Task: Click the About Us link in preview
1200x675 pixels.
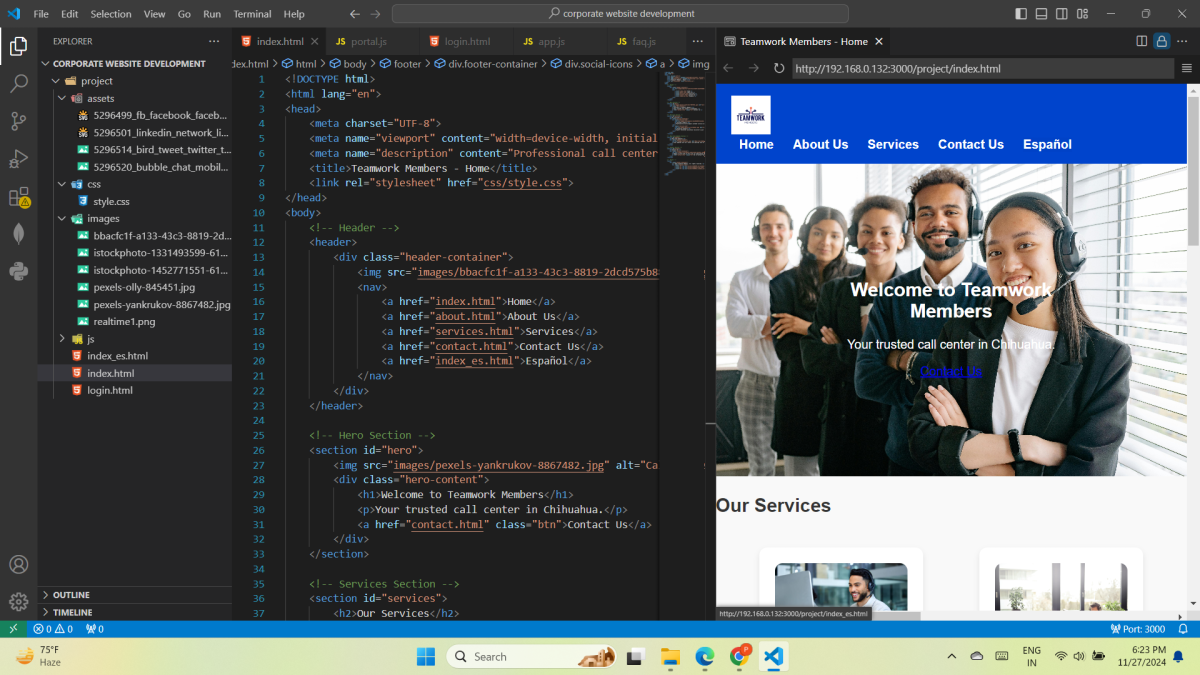Action: pyautogui.click(x=820, y=144)
